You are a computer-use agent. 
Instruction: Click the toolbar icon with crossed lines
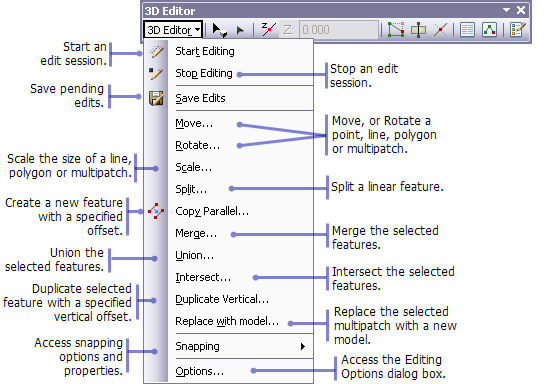point(440,30)
